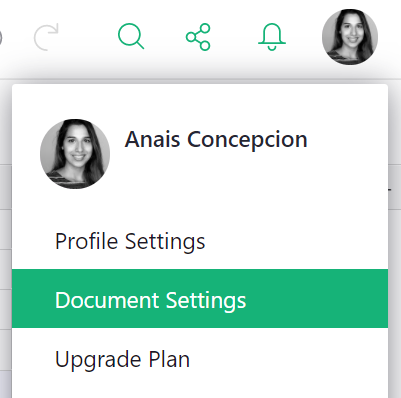View alerts with the green bell
The width and height of the screenshot is (401, 398).
point(272,37)
